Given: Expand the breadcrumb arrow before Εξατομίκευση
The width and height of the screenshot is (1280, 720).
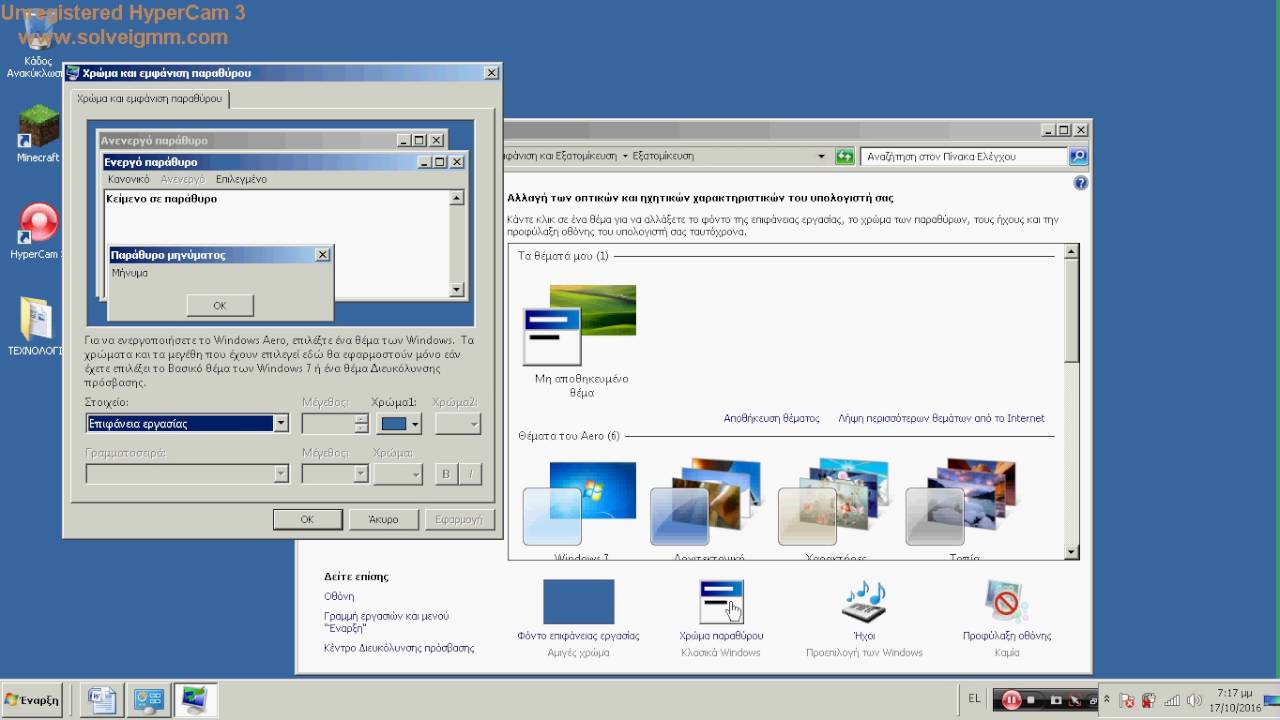Looking at the screenshot, I should (625, 156).
